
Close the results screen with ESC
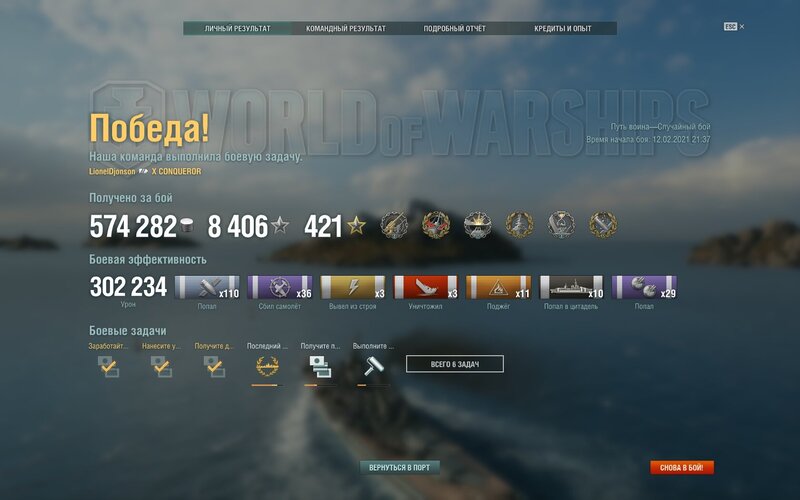734,27
